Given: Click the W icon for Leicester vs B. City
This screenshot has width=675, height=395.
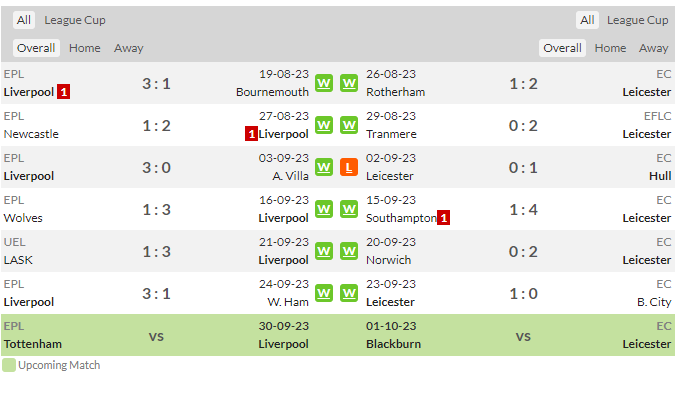Looking at the screenshot, I should [349, 293].
